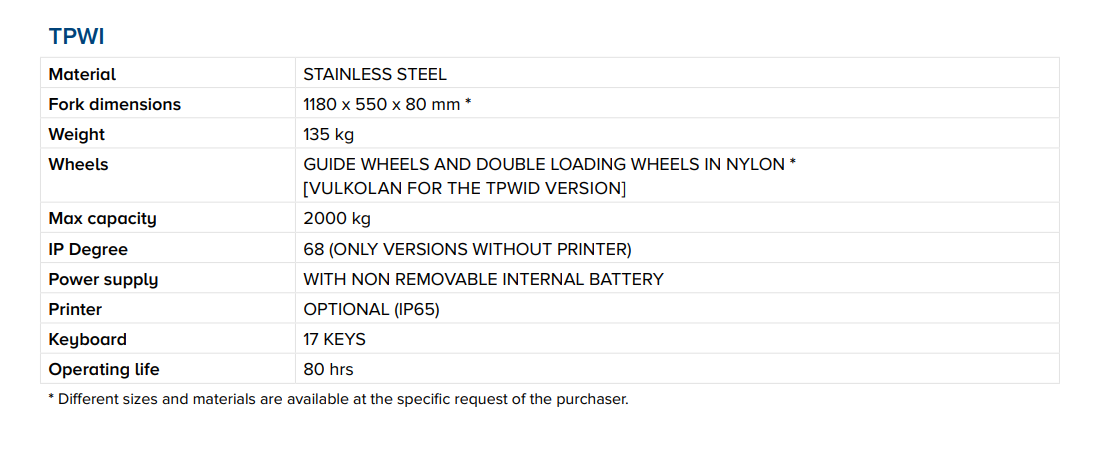The image size is (1100, 476).
Task: Select the 68 ONLY VERSIONS WITHOUT PRINTER text
Action: (467, 249)
